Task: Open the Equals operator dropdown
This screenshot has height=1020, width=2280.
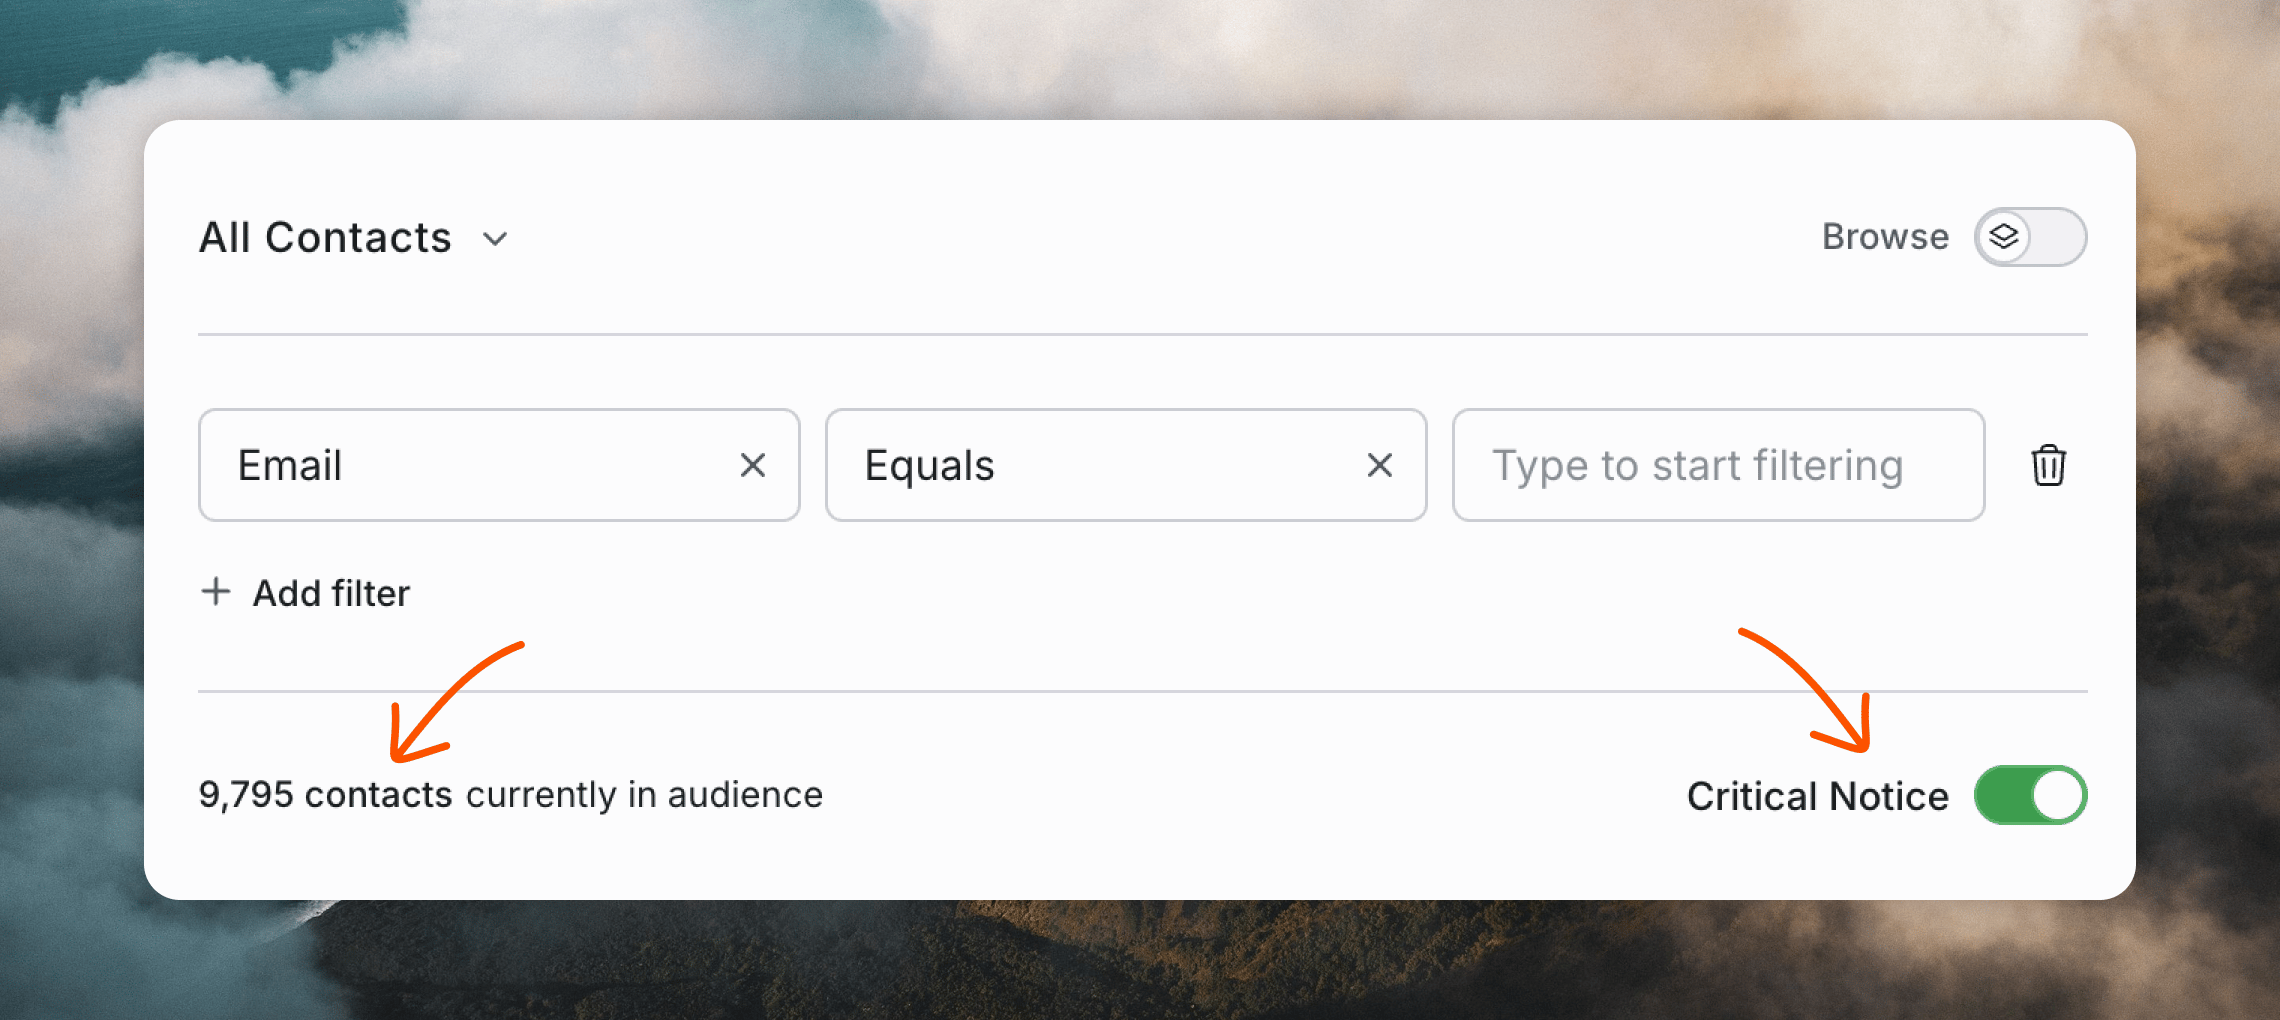Action: click(1126, 465)
